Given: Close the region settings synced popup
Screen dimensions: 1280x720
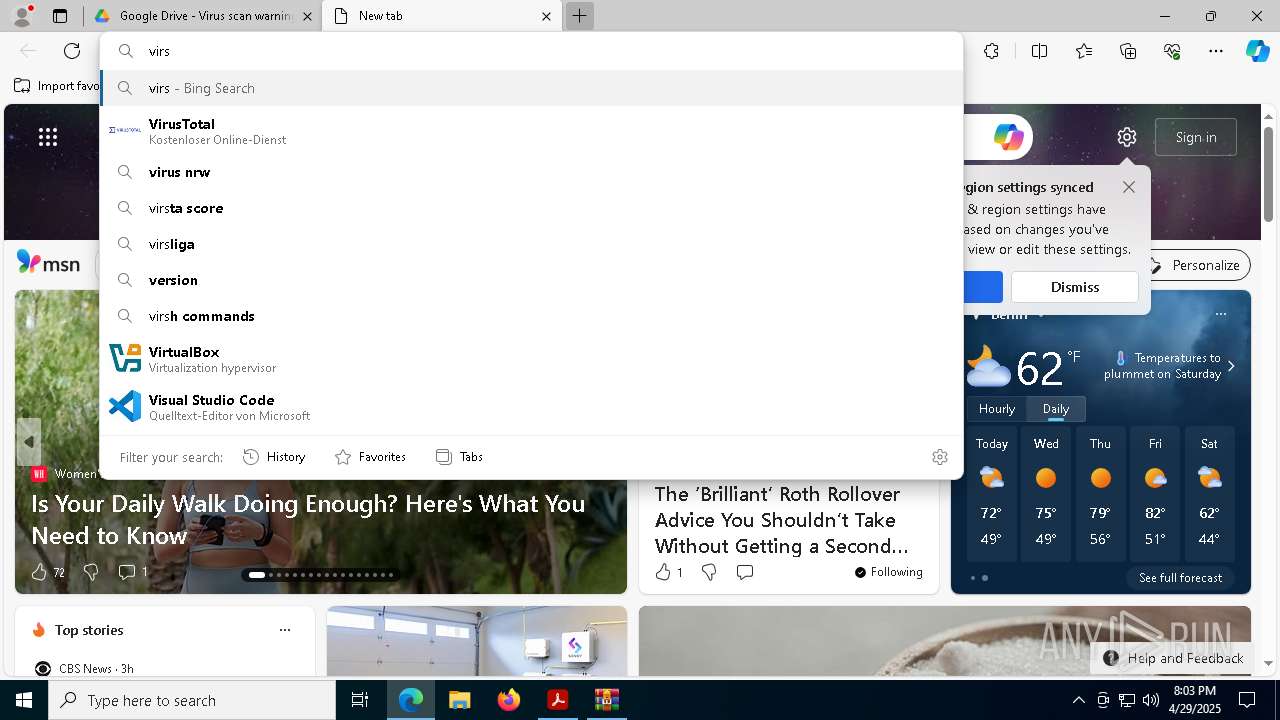Looking at the screenshot, I should click(x=1129, y=187).
